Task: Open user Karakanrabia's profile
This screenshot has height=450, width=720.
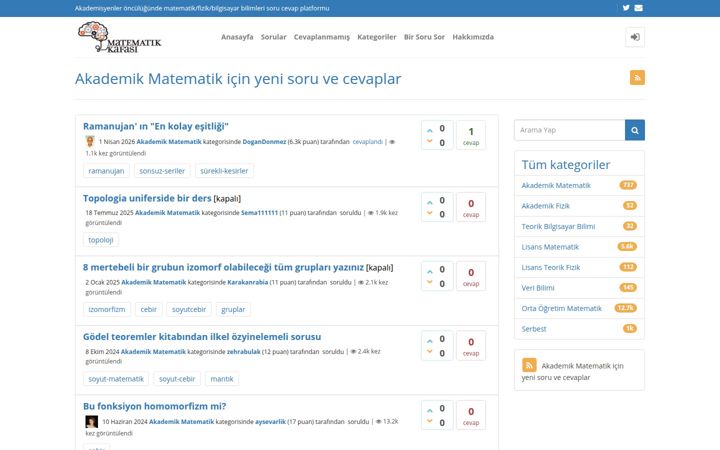Action: click(248, 282)
